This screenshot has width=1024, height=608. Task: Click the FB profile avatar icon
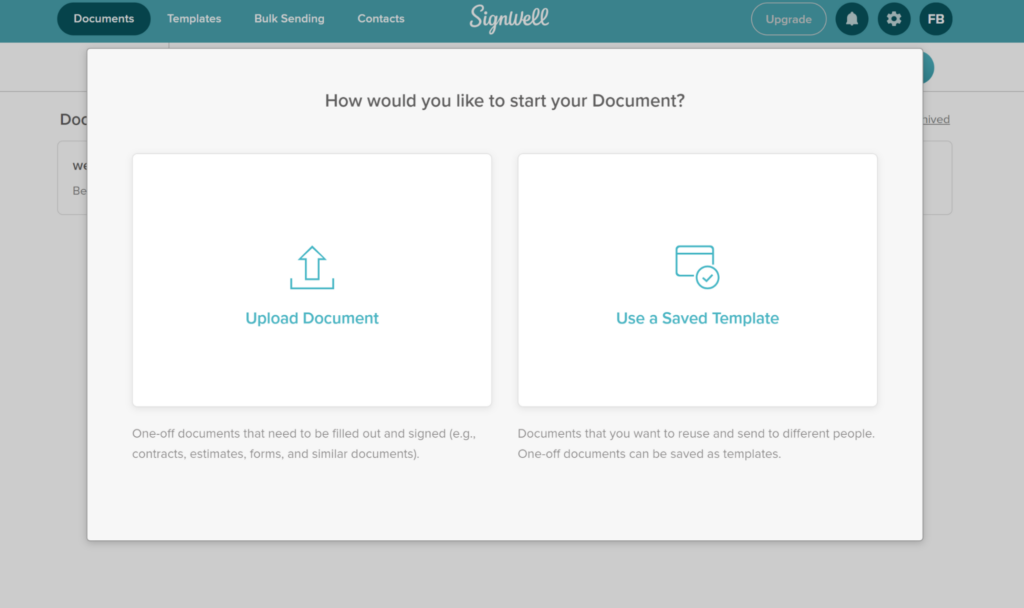tap(936, 19)
